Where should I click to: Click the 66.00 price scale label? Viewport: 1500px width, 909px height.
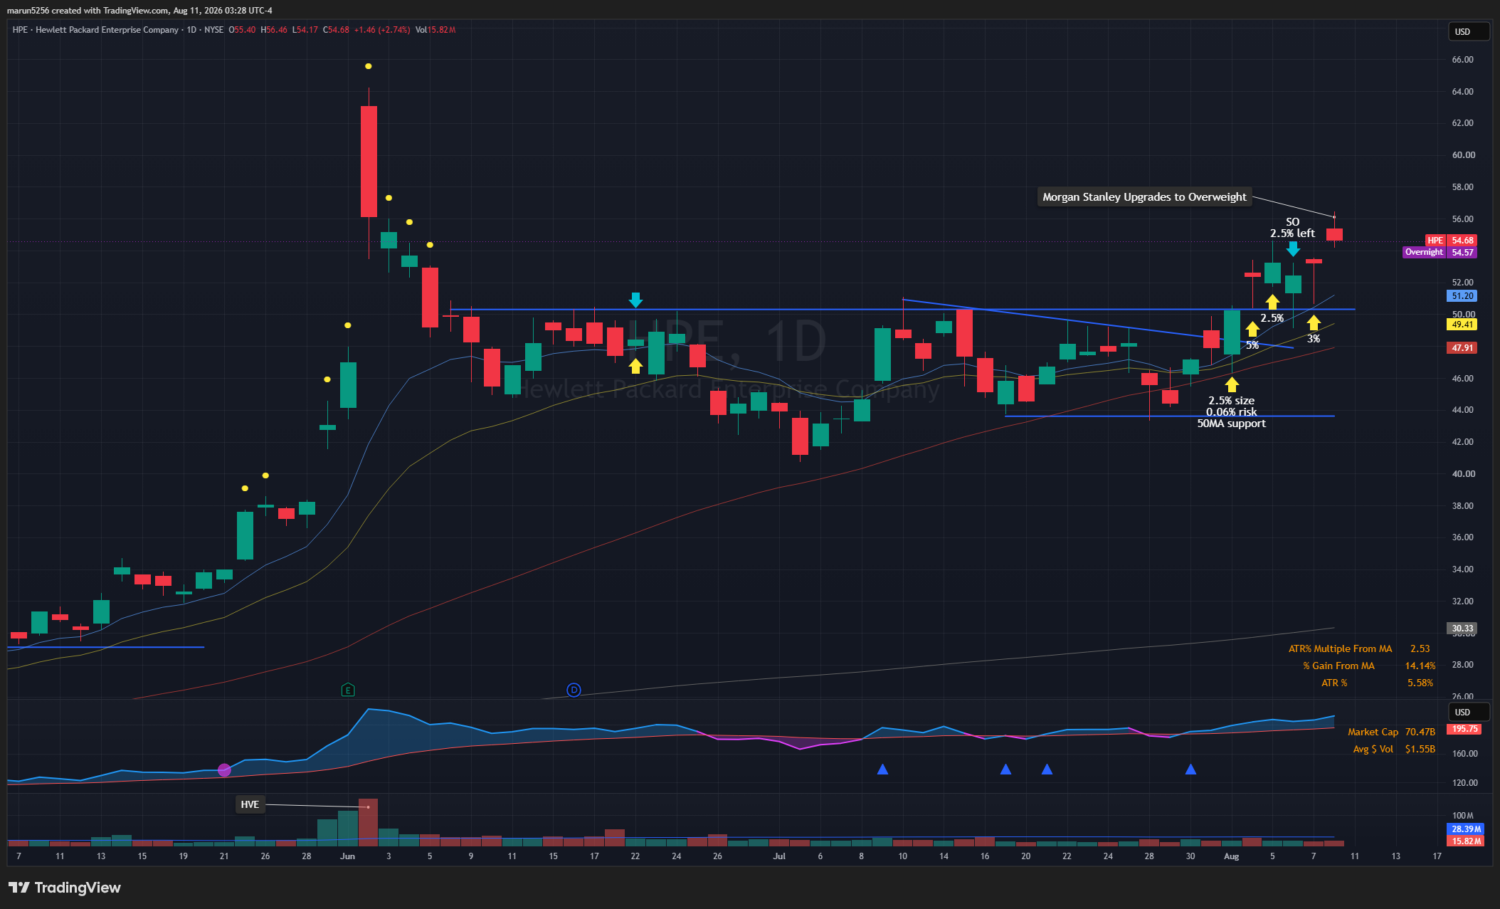1462,60
